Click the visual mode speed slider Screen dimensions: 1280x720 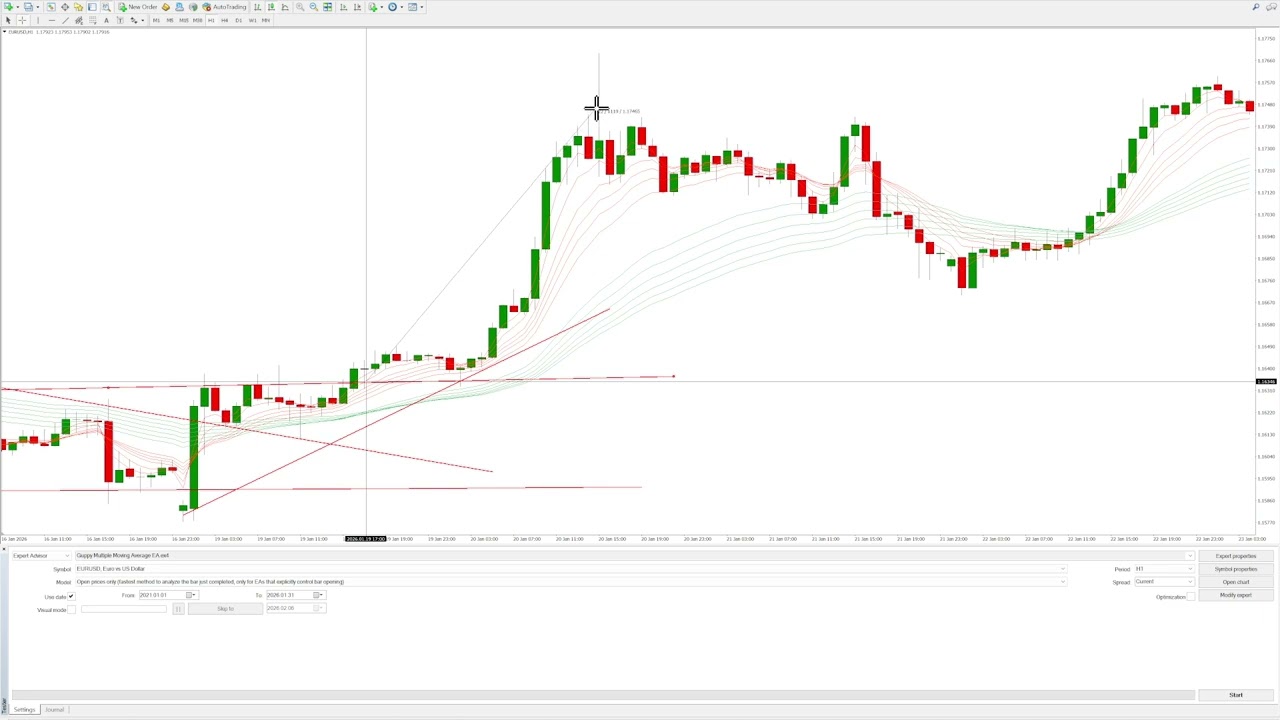124,609
